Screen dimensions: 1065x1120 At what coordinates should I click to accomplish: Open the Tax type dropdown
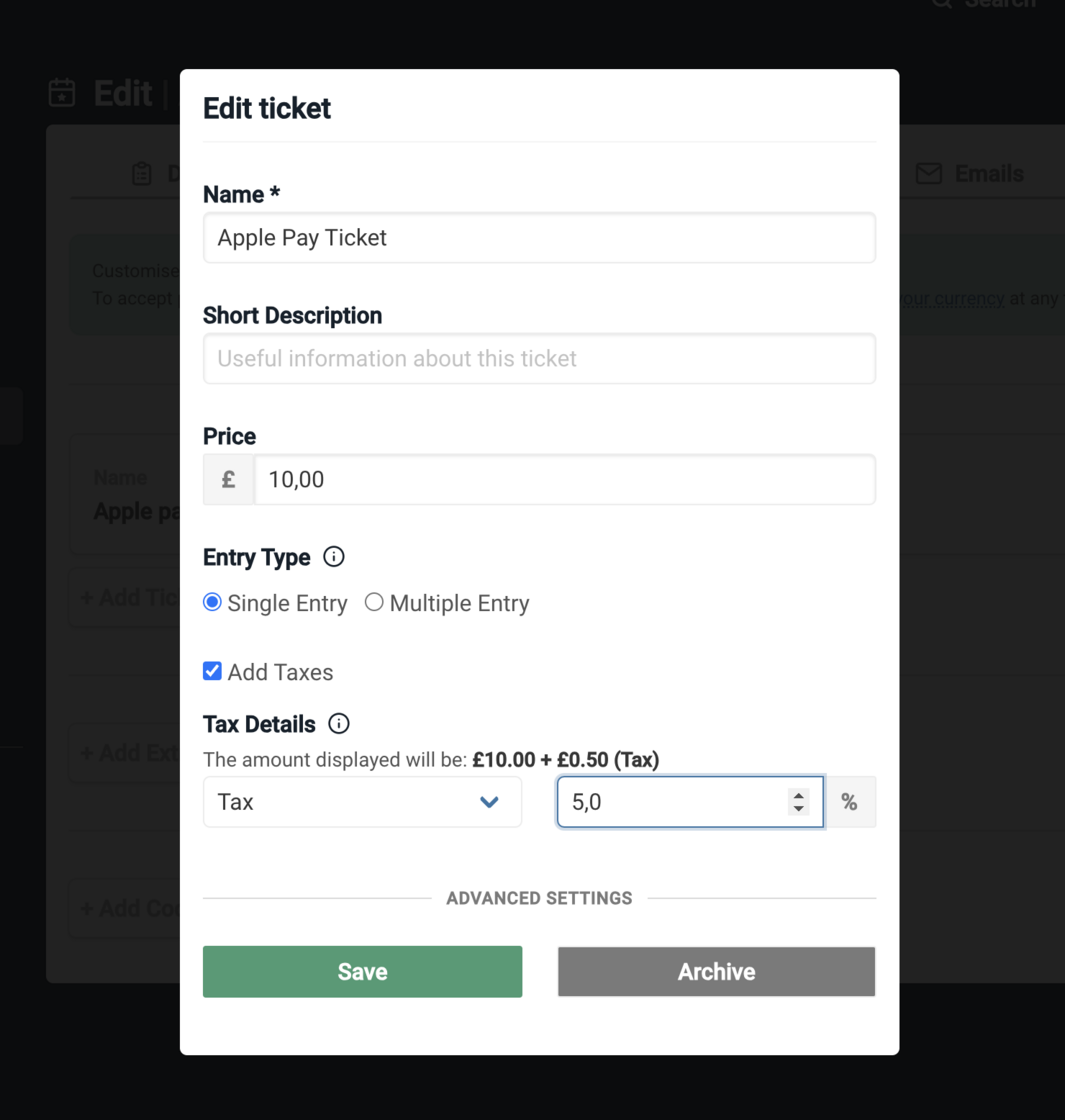point(362,802)
